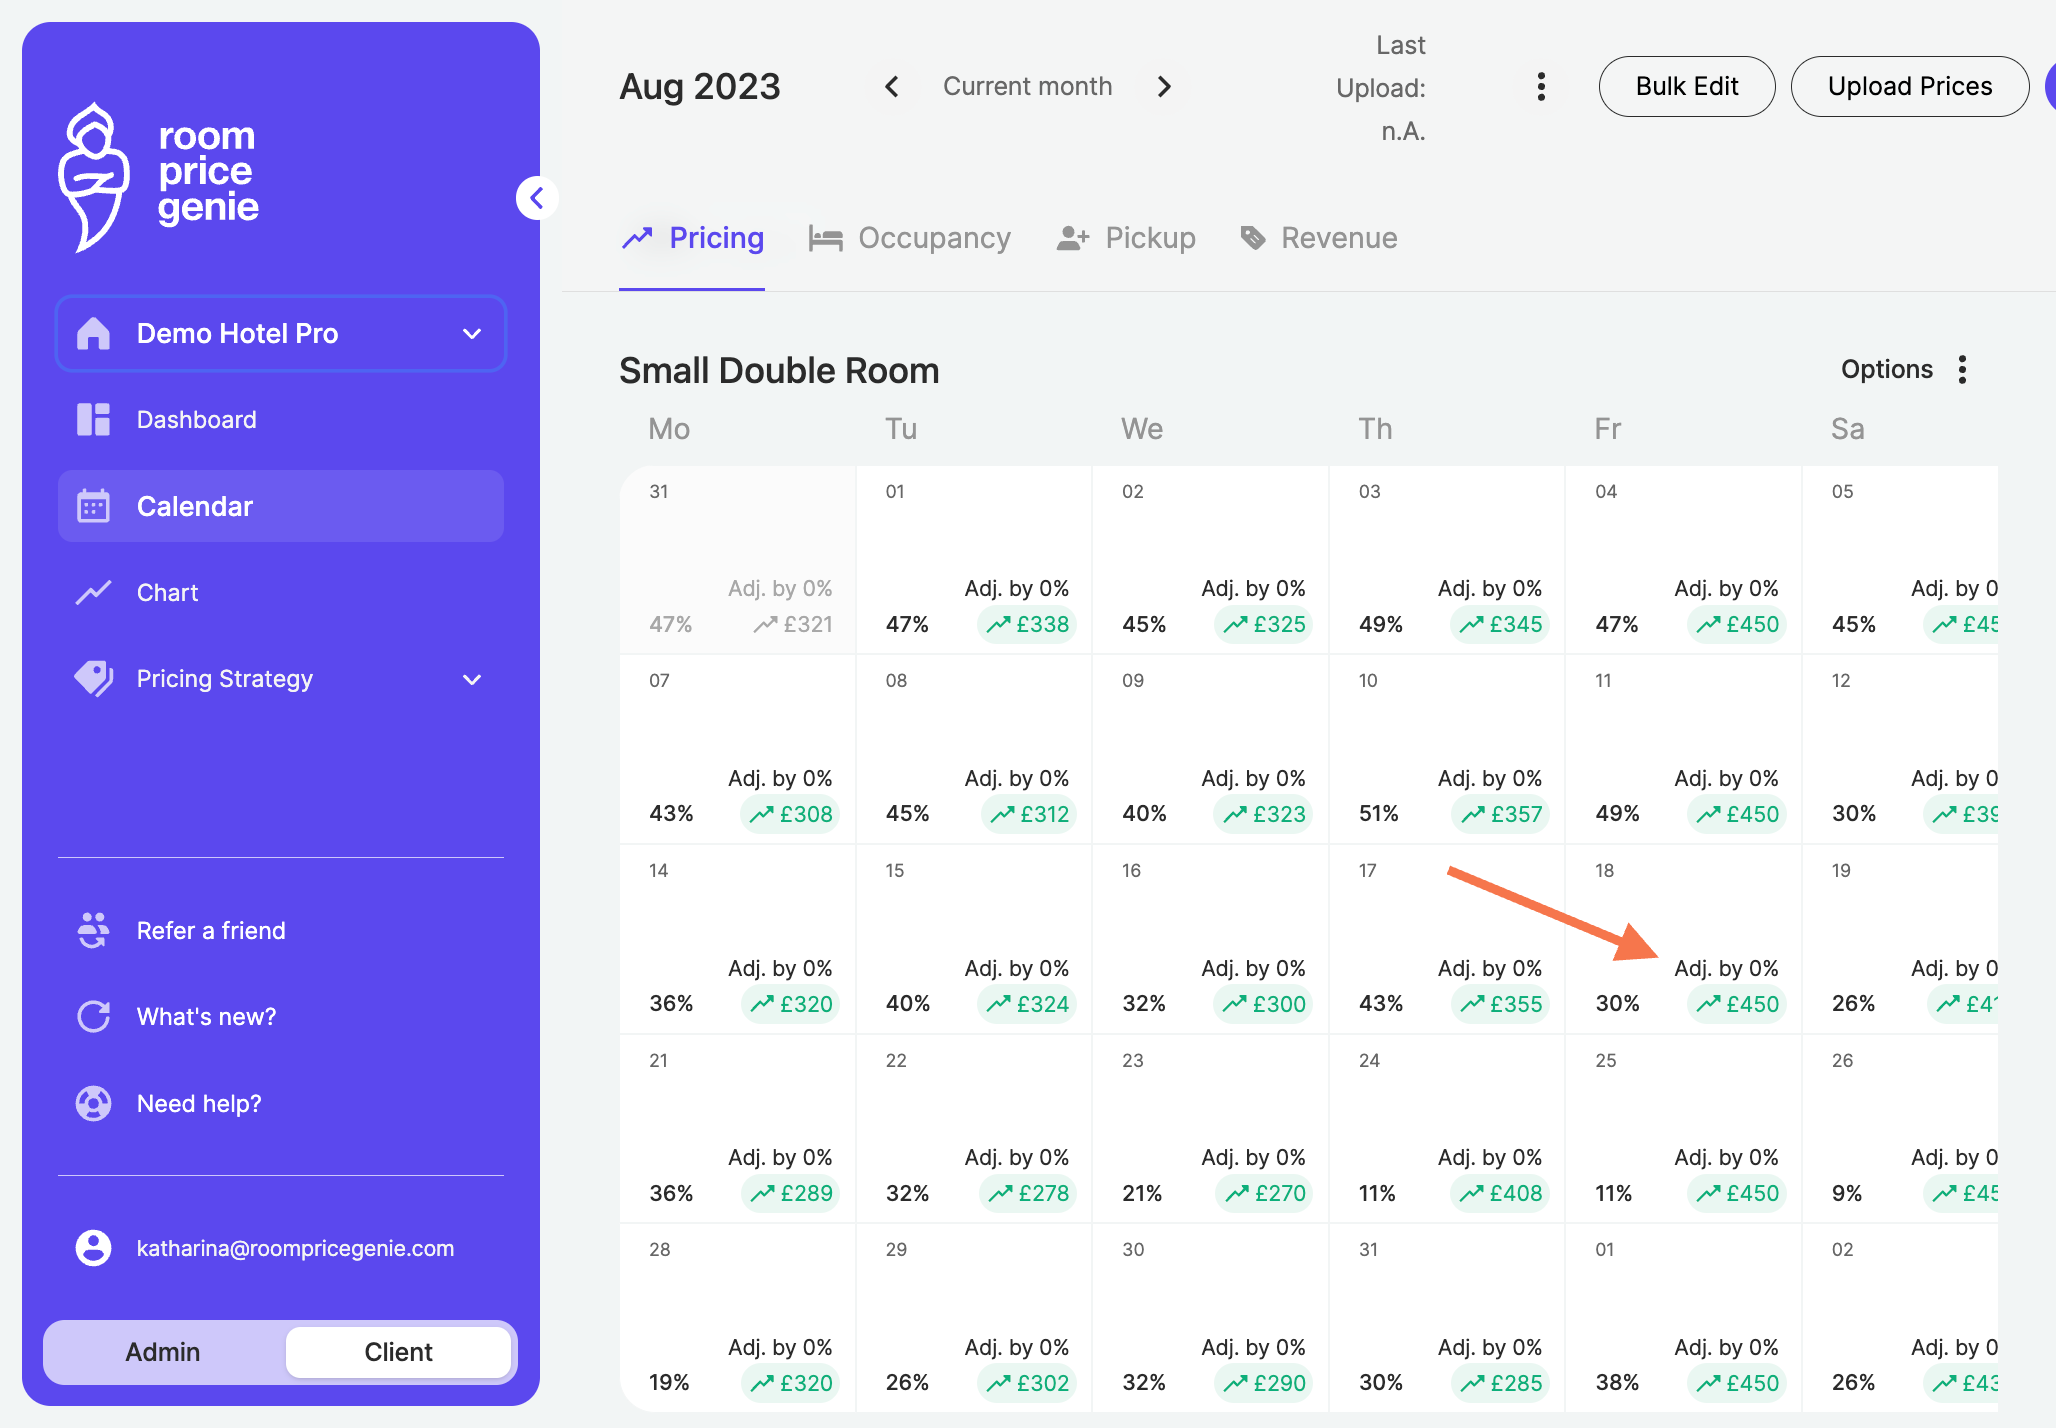The width and height of the screenshot is (2056, 1428).
Task: Open Calendar from the sidebar
Action: (281, 506)
